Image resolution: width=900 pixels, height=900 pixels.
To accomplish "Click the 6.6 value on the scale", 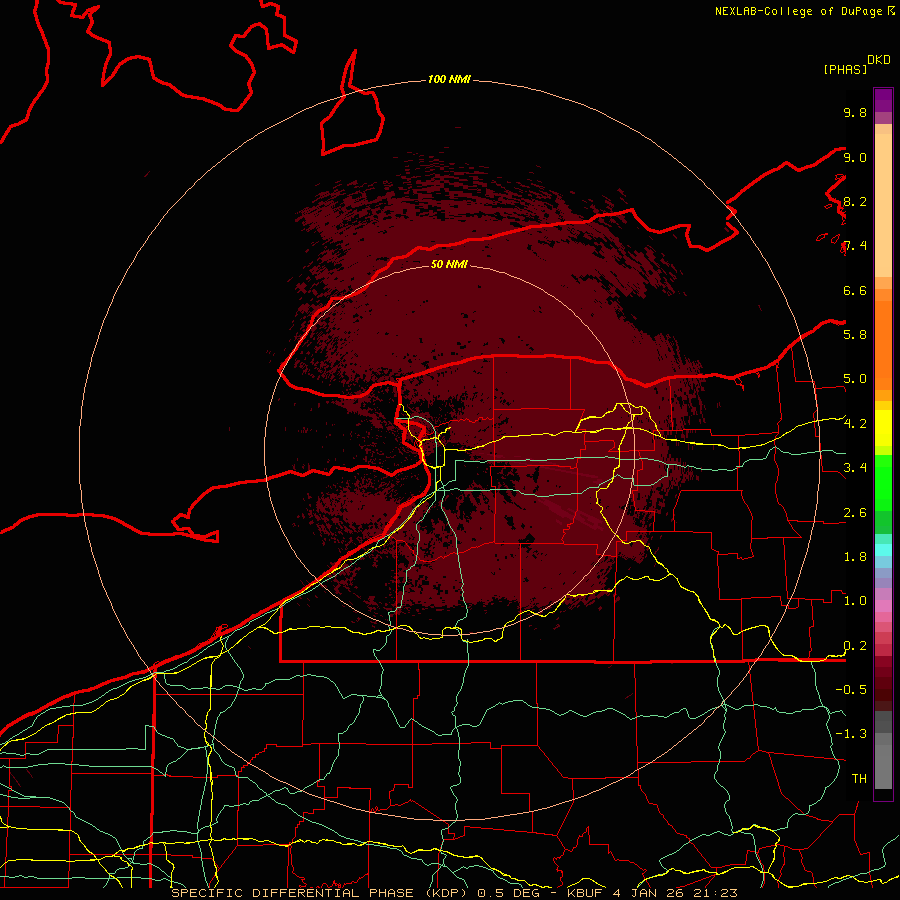I will point(855,290).
